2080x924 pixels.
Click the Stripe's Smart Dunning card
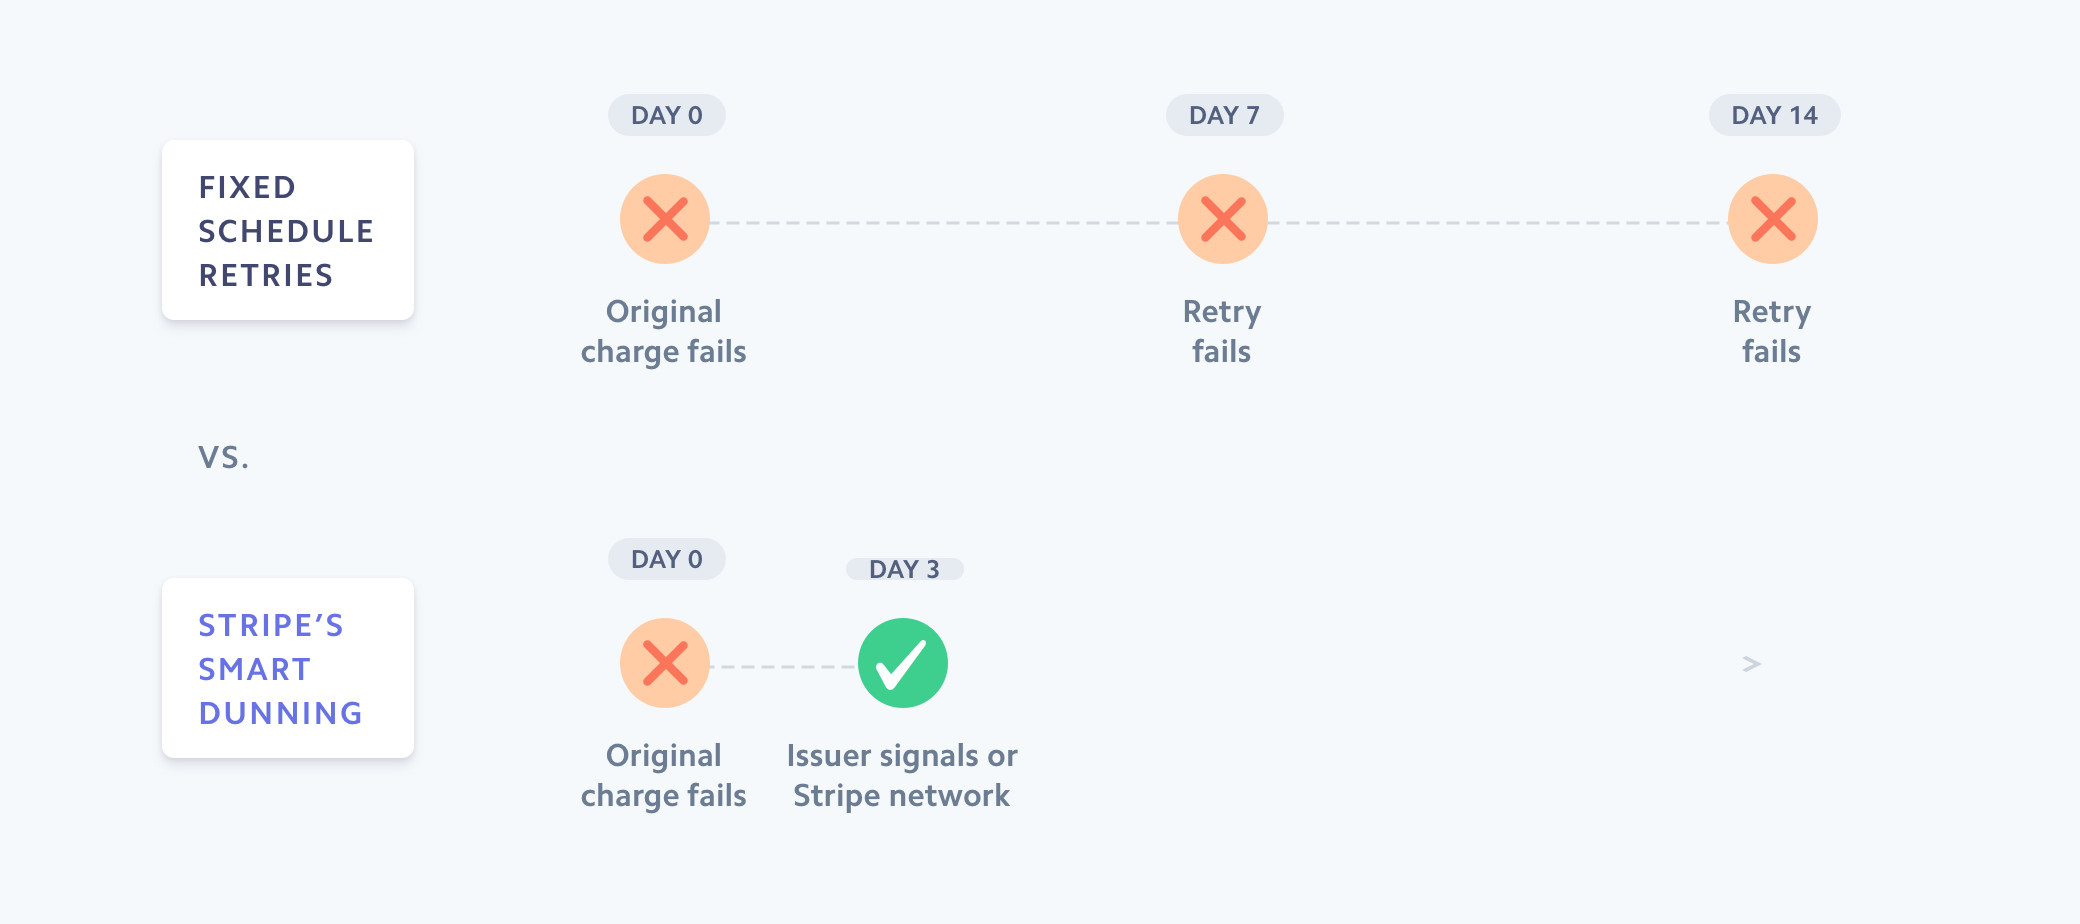(x=288, y=668)
